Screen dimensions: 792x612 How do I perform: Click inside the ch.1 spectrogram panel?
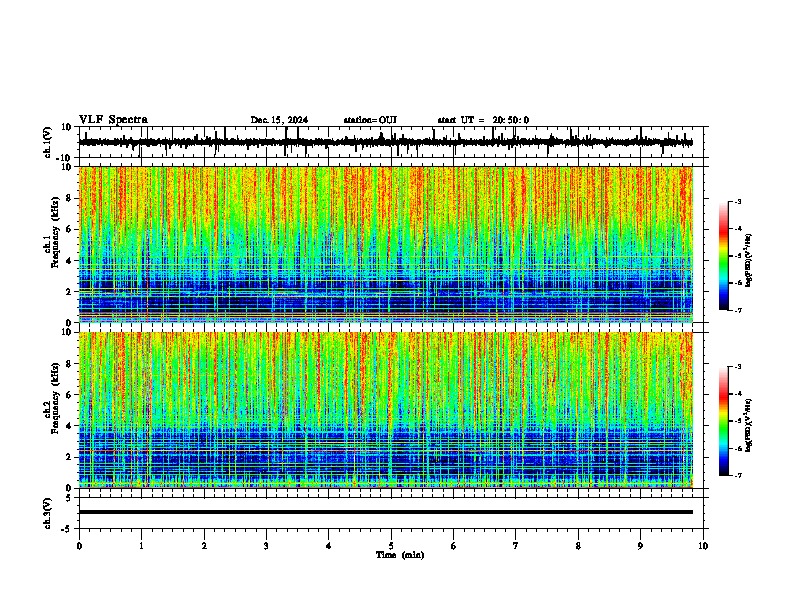[385, 244]
